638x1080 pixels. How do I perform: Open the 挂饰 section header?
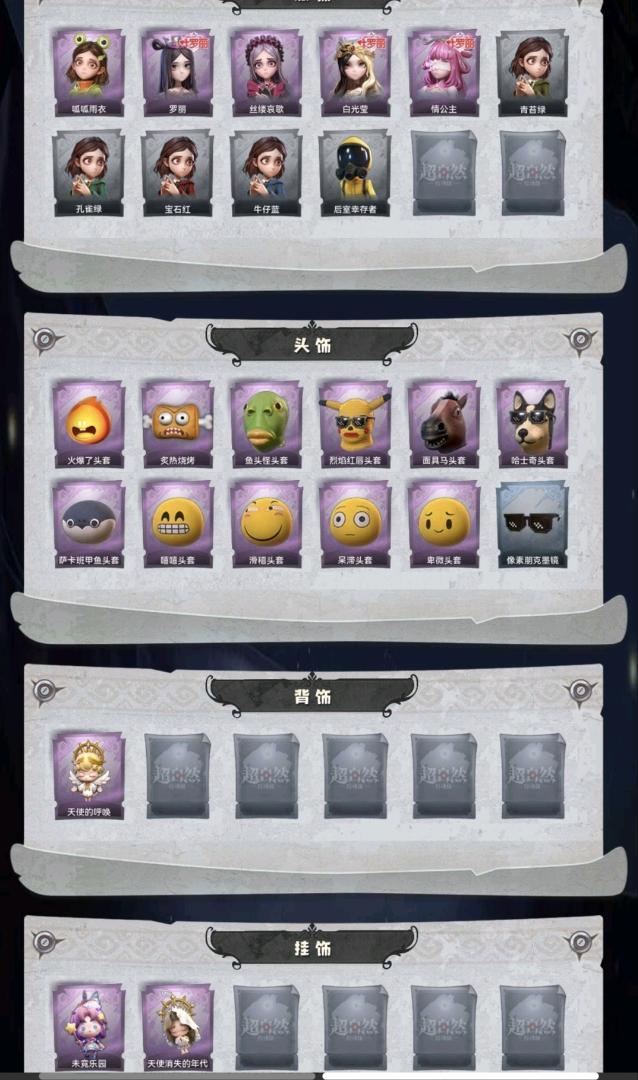coord(312,948)
